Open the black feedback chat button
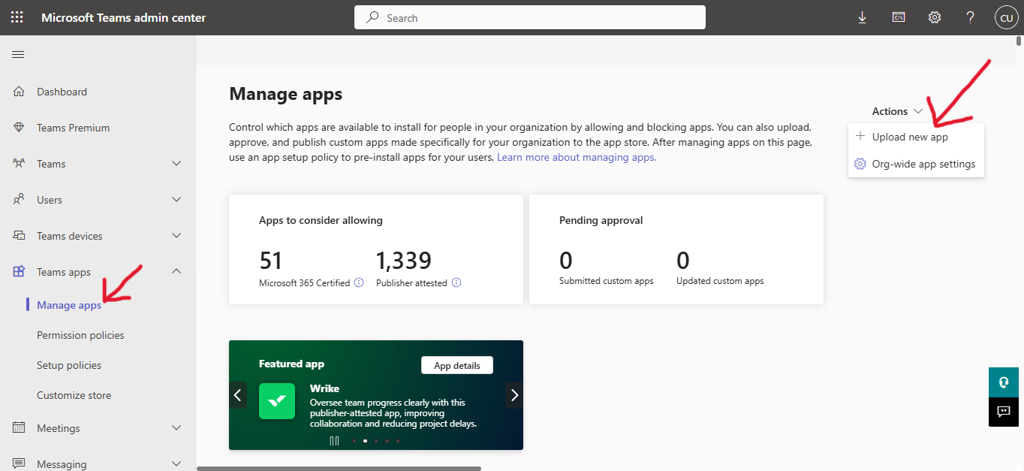The height and width of the screenshot is (471, 1024). (1004, 412)
